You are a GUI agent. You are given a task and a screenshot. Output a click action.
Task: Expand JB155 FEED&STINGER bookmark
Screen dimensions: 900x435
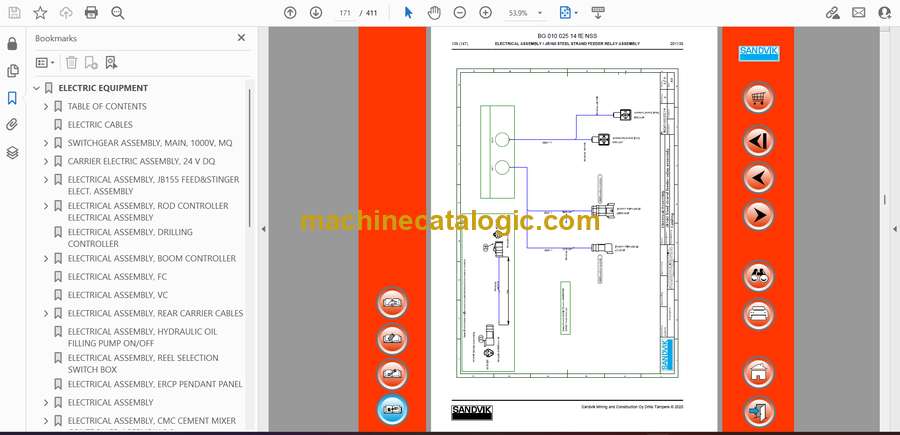46,180
